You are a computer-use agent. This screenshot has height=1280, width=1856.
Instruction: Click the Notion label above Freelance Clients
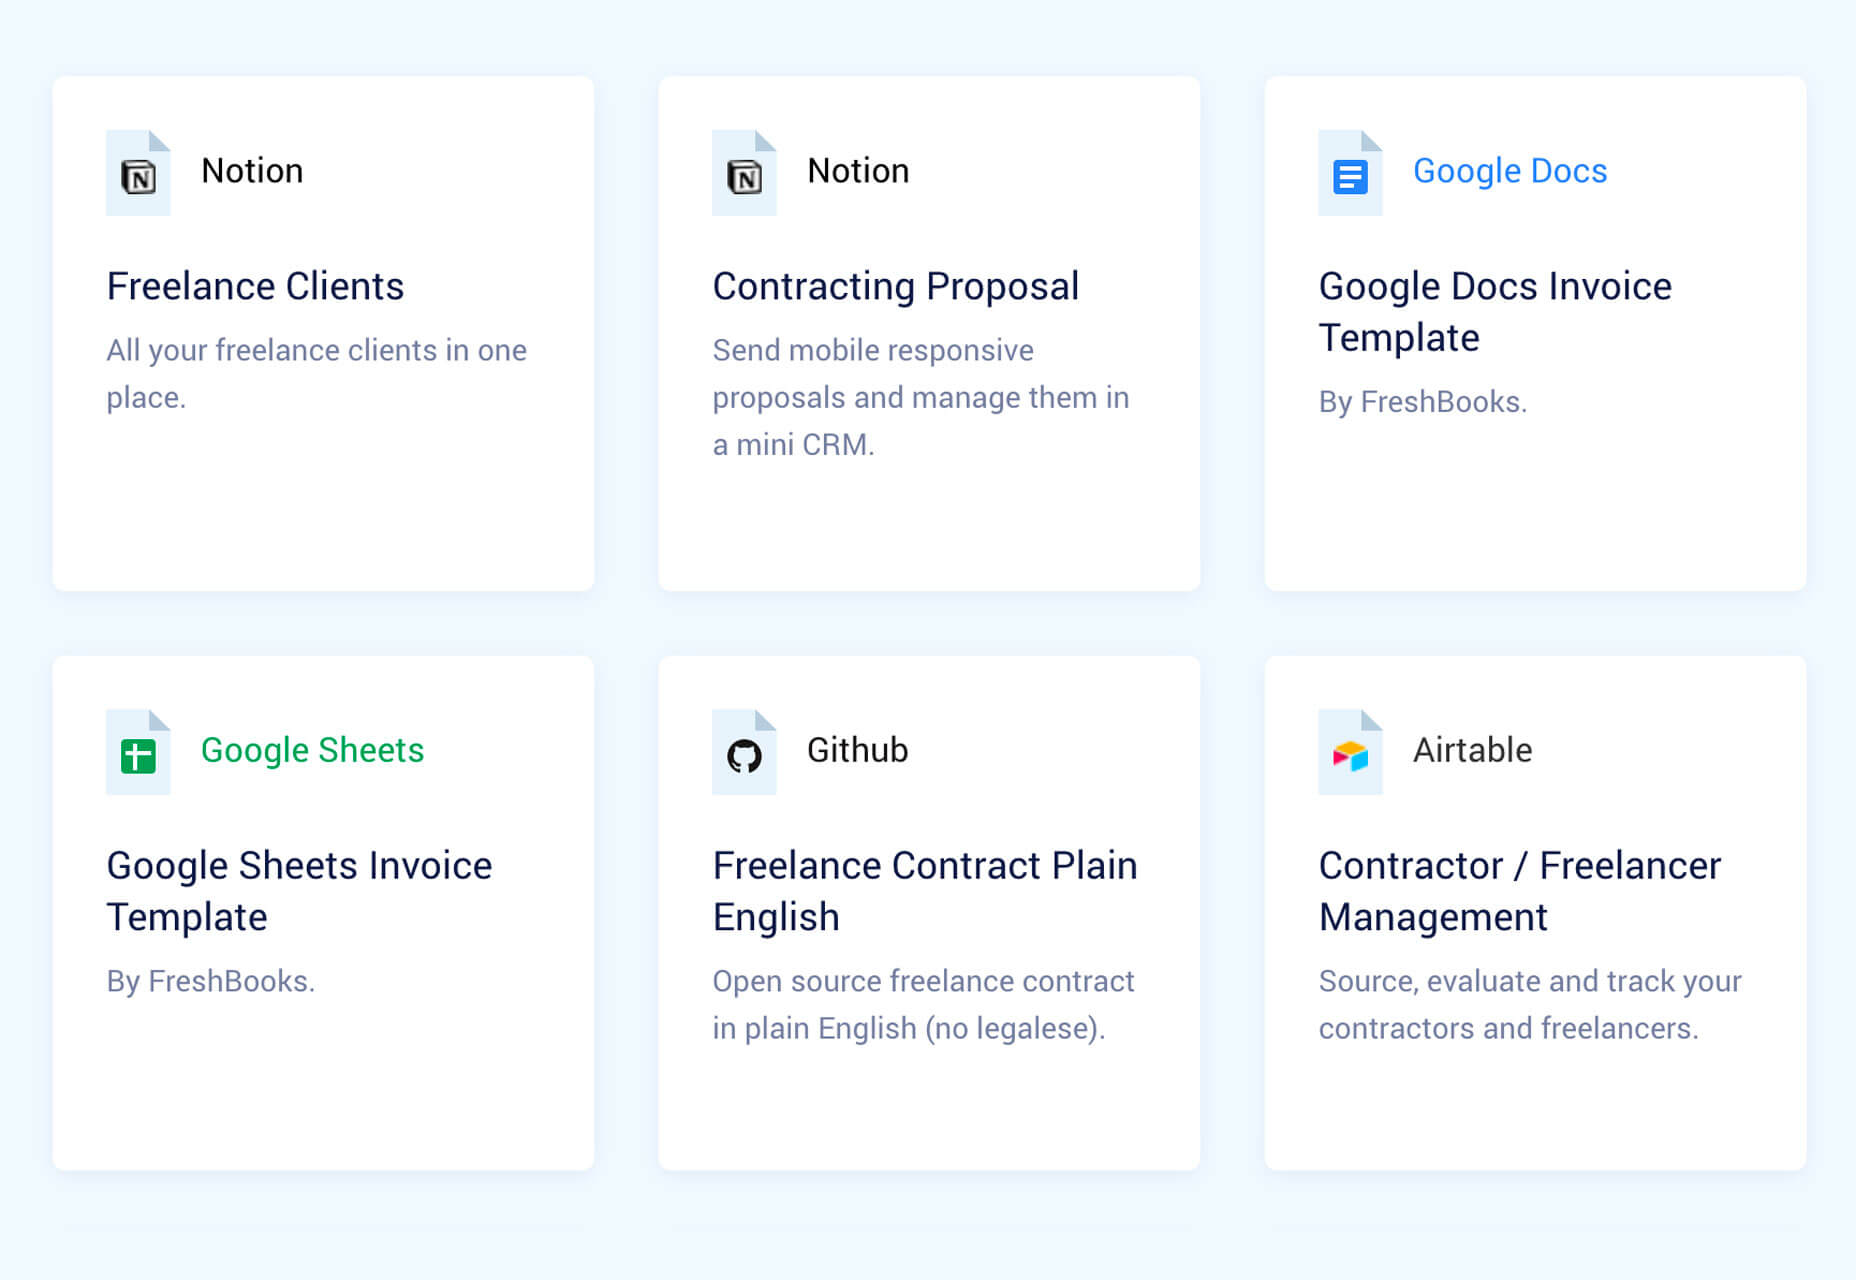tap(252, 171)
